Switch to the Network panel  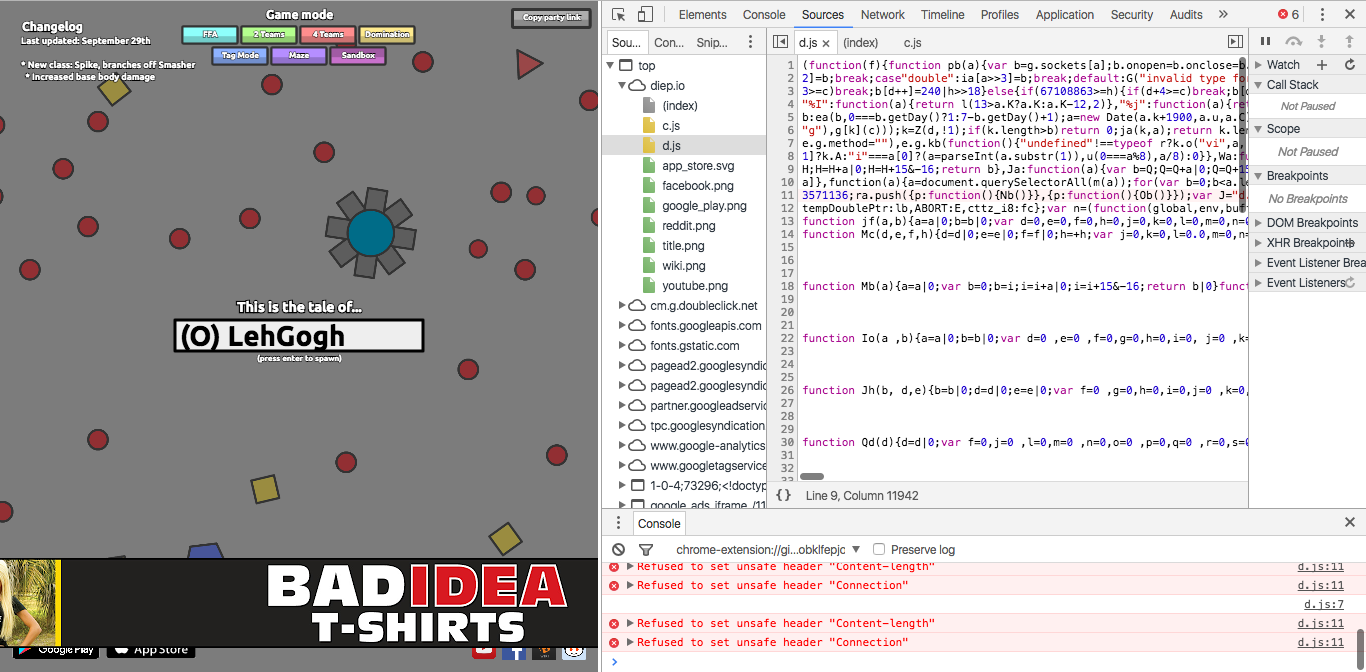pos(882,14)
